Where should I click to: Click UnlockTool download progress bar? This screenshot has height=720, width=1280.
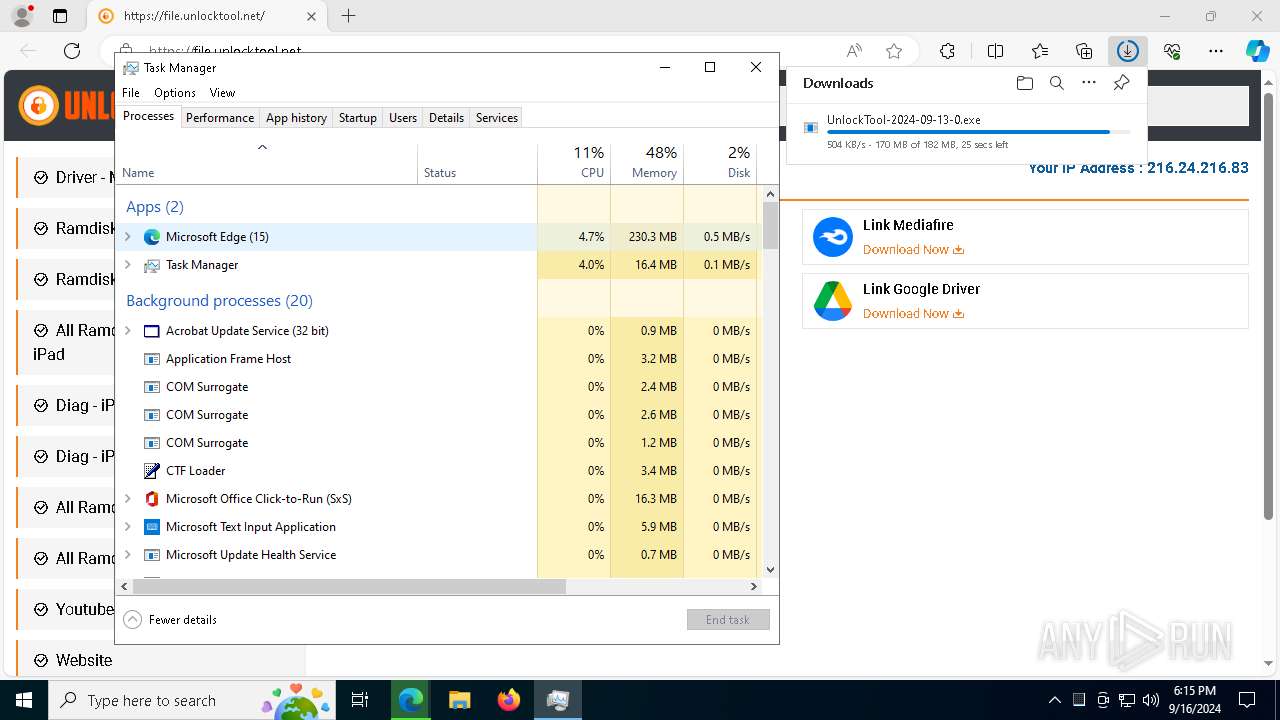tap(979, 132)
